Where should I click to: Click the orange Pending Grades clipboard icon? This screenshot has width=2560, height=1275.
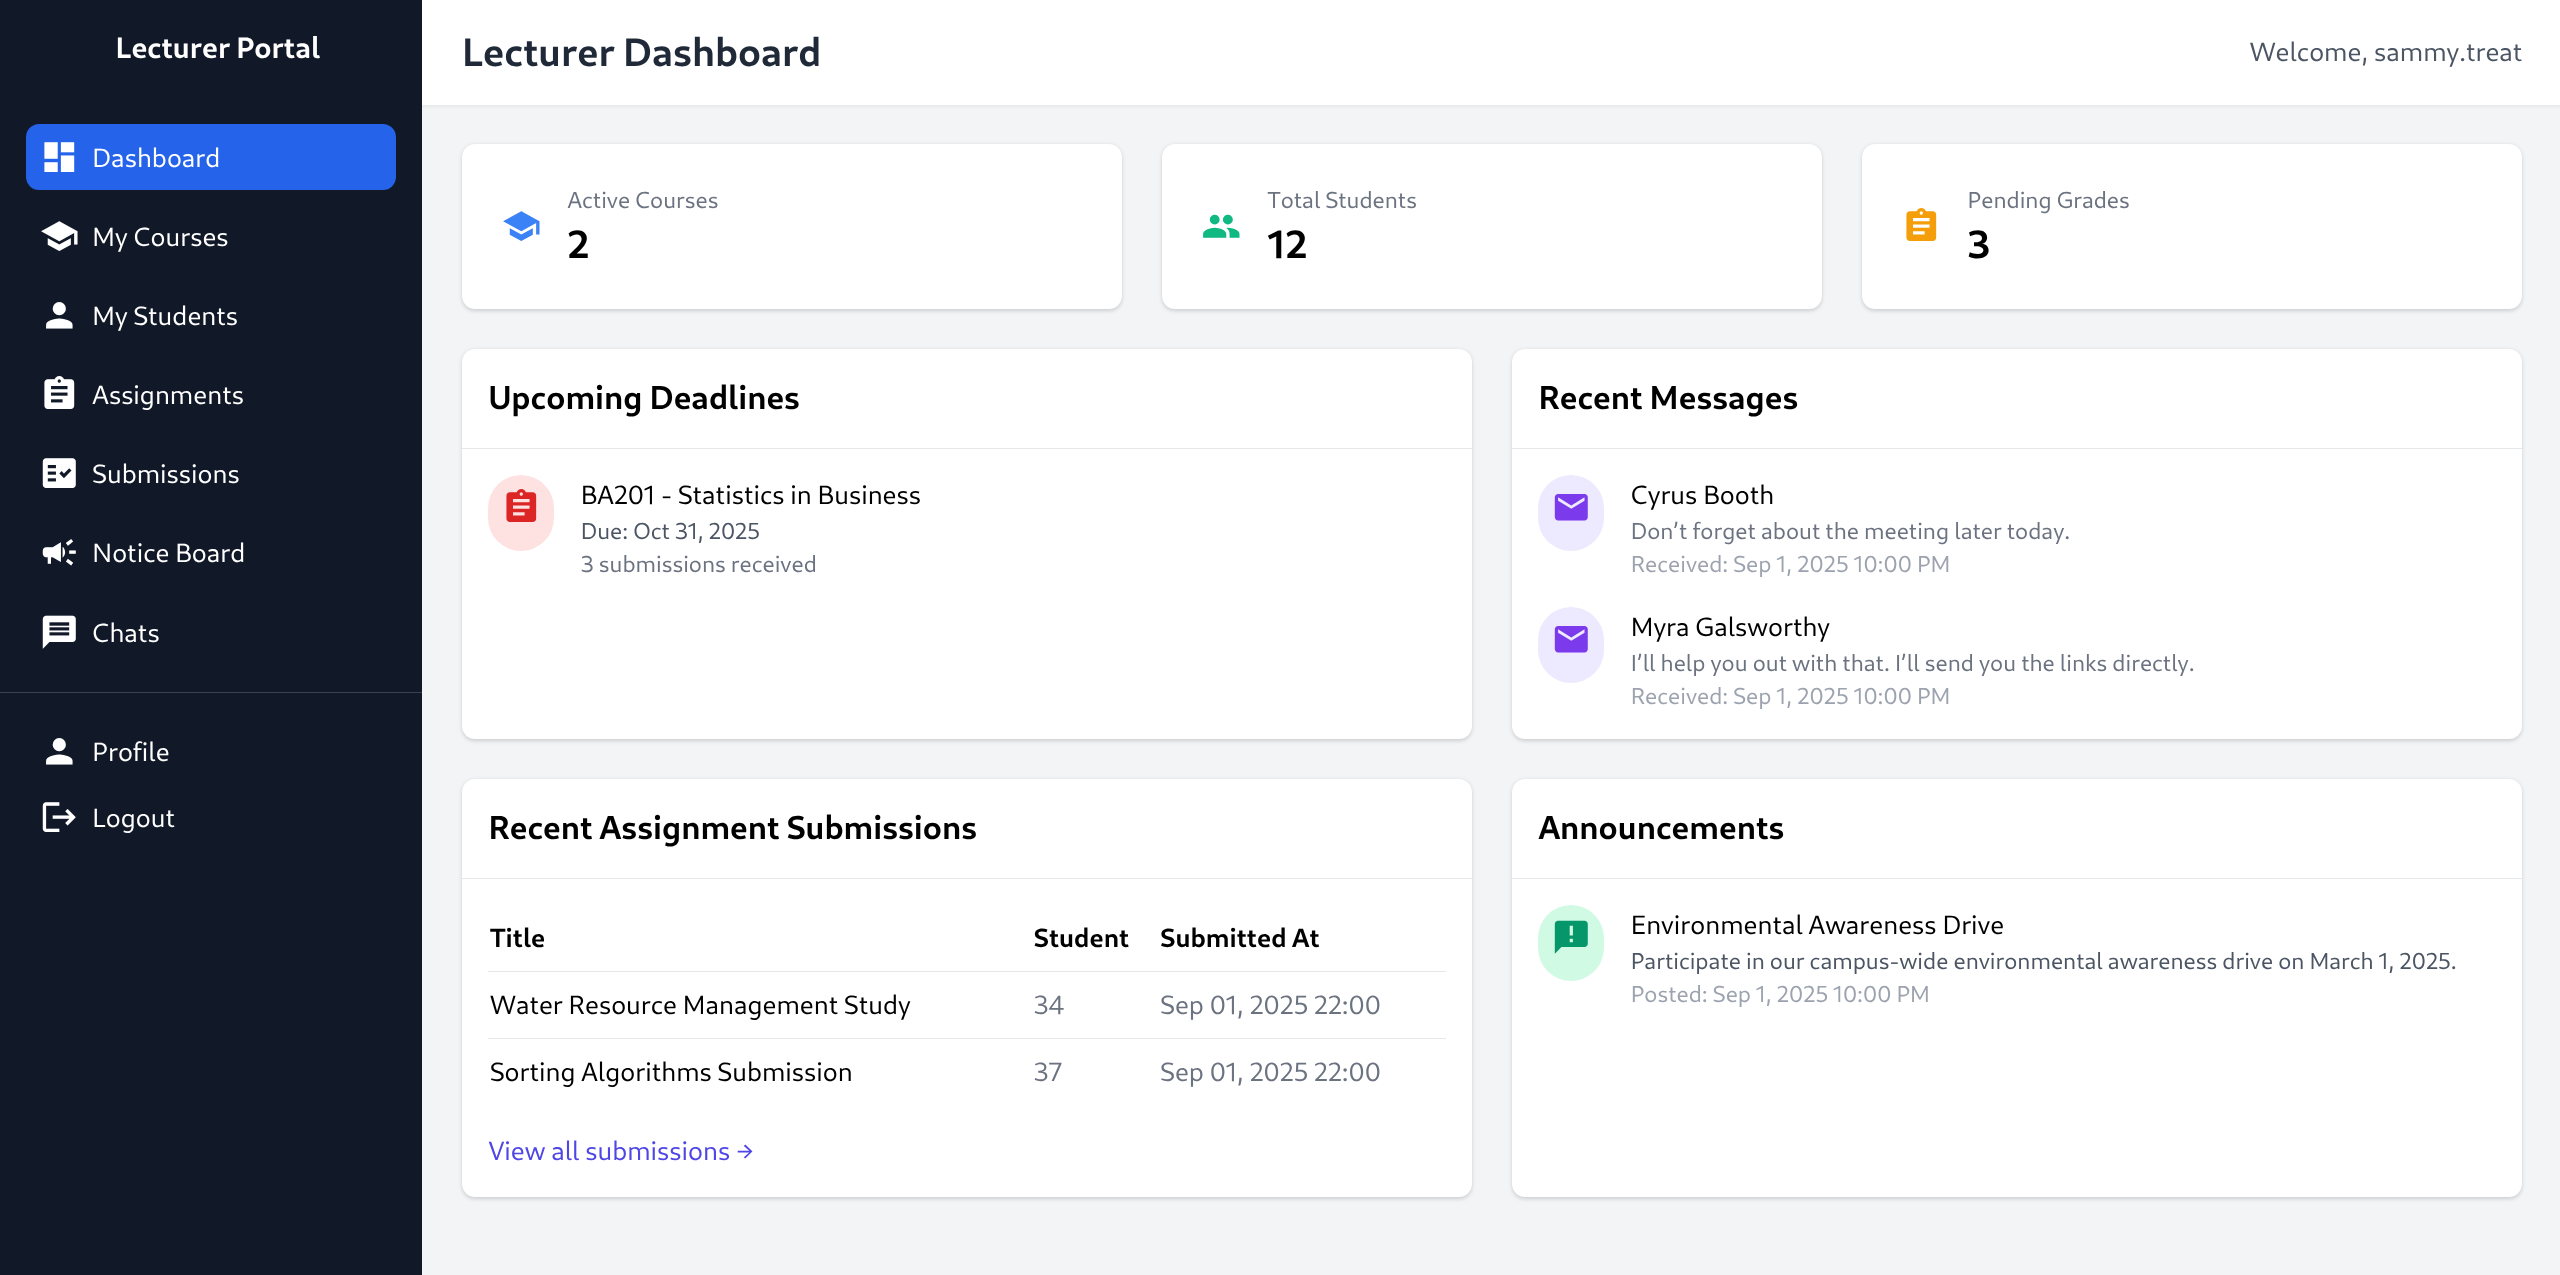click(x=1920, y=226)
